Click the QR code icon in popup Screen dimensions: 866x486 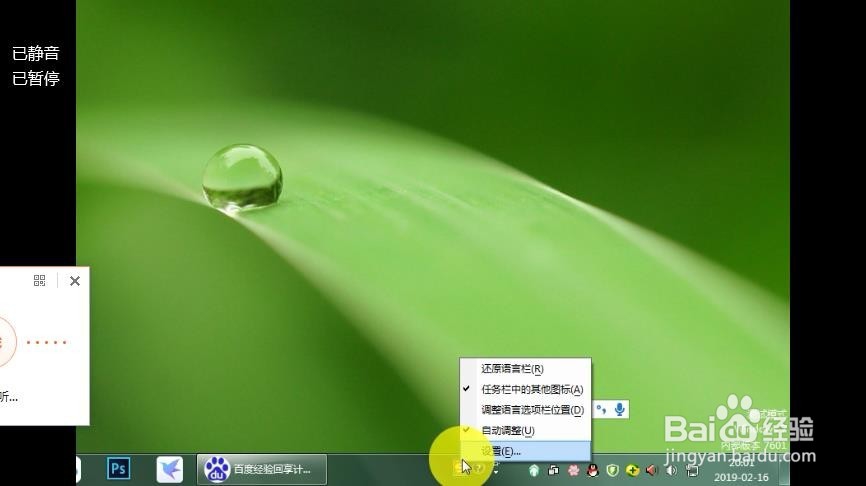pos(39,281)
